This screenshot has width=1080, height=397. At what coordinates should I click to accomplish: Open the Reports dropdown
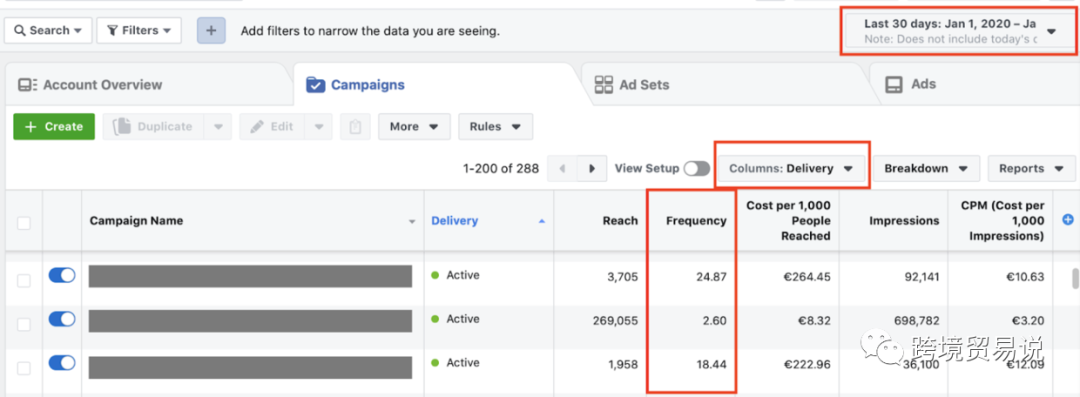1031,169
